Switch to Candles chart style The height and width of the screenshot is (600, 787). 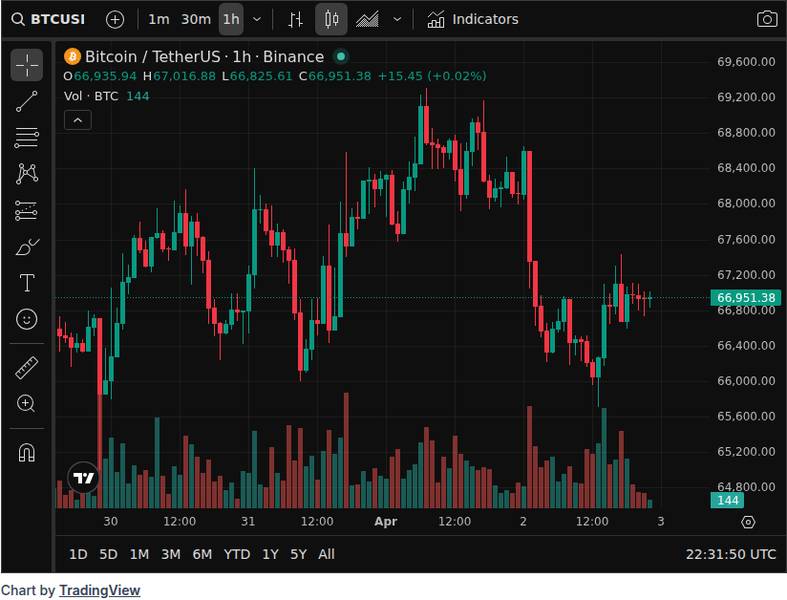[x=331, y=20]
